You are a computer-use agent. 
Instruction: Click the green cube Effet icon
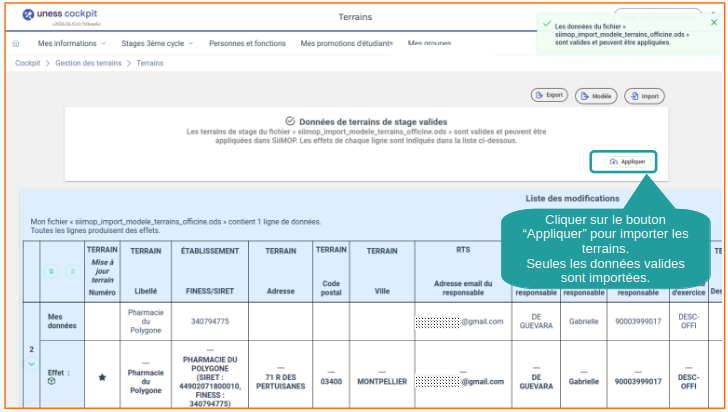pyautogui.click(x=52, y=381)
